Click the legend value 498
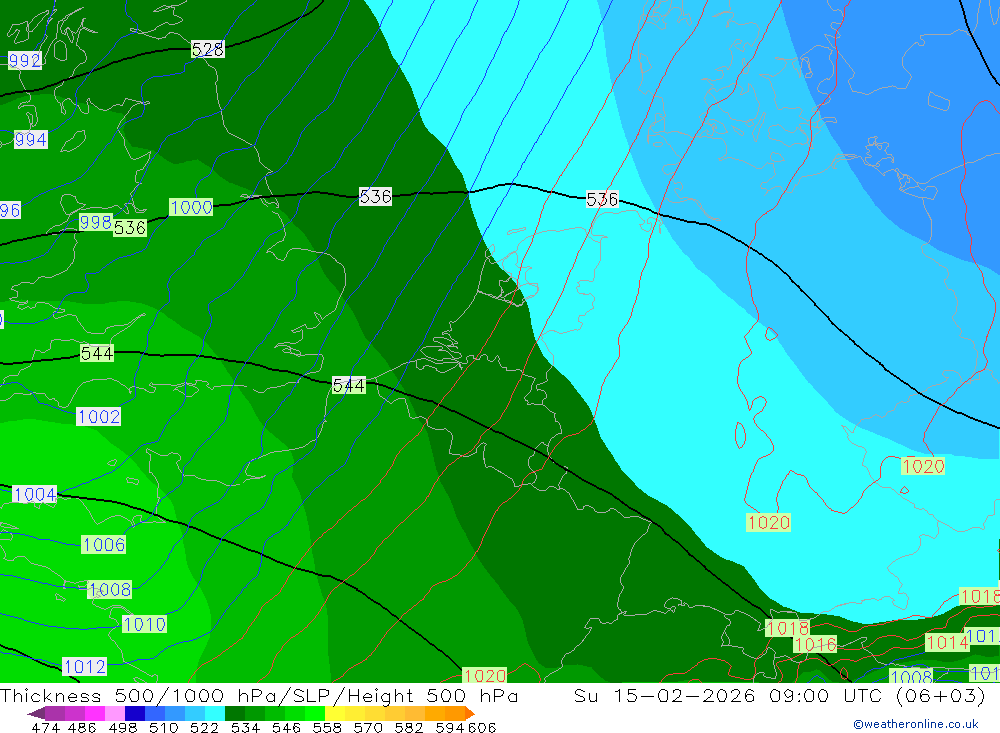This screenshot has width=1000, height=733. click(123, 727)
